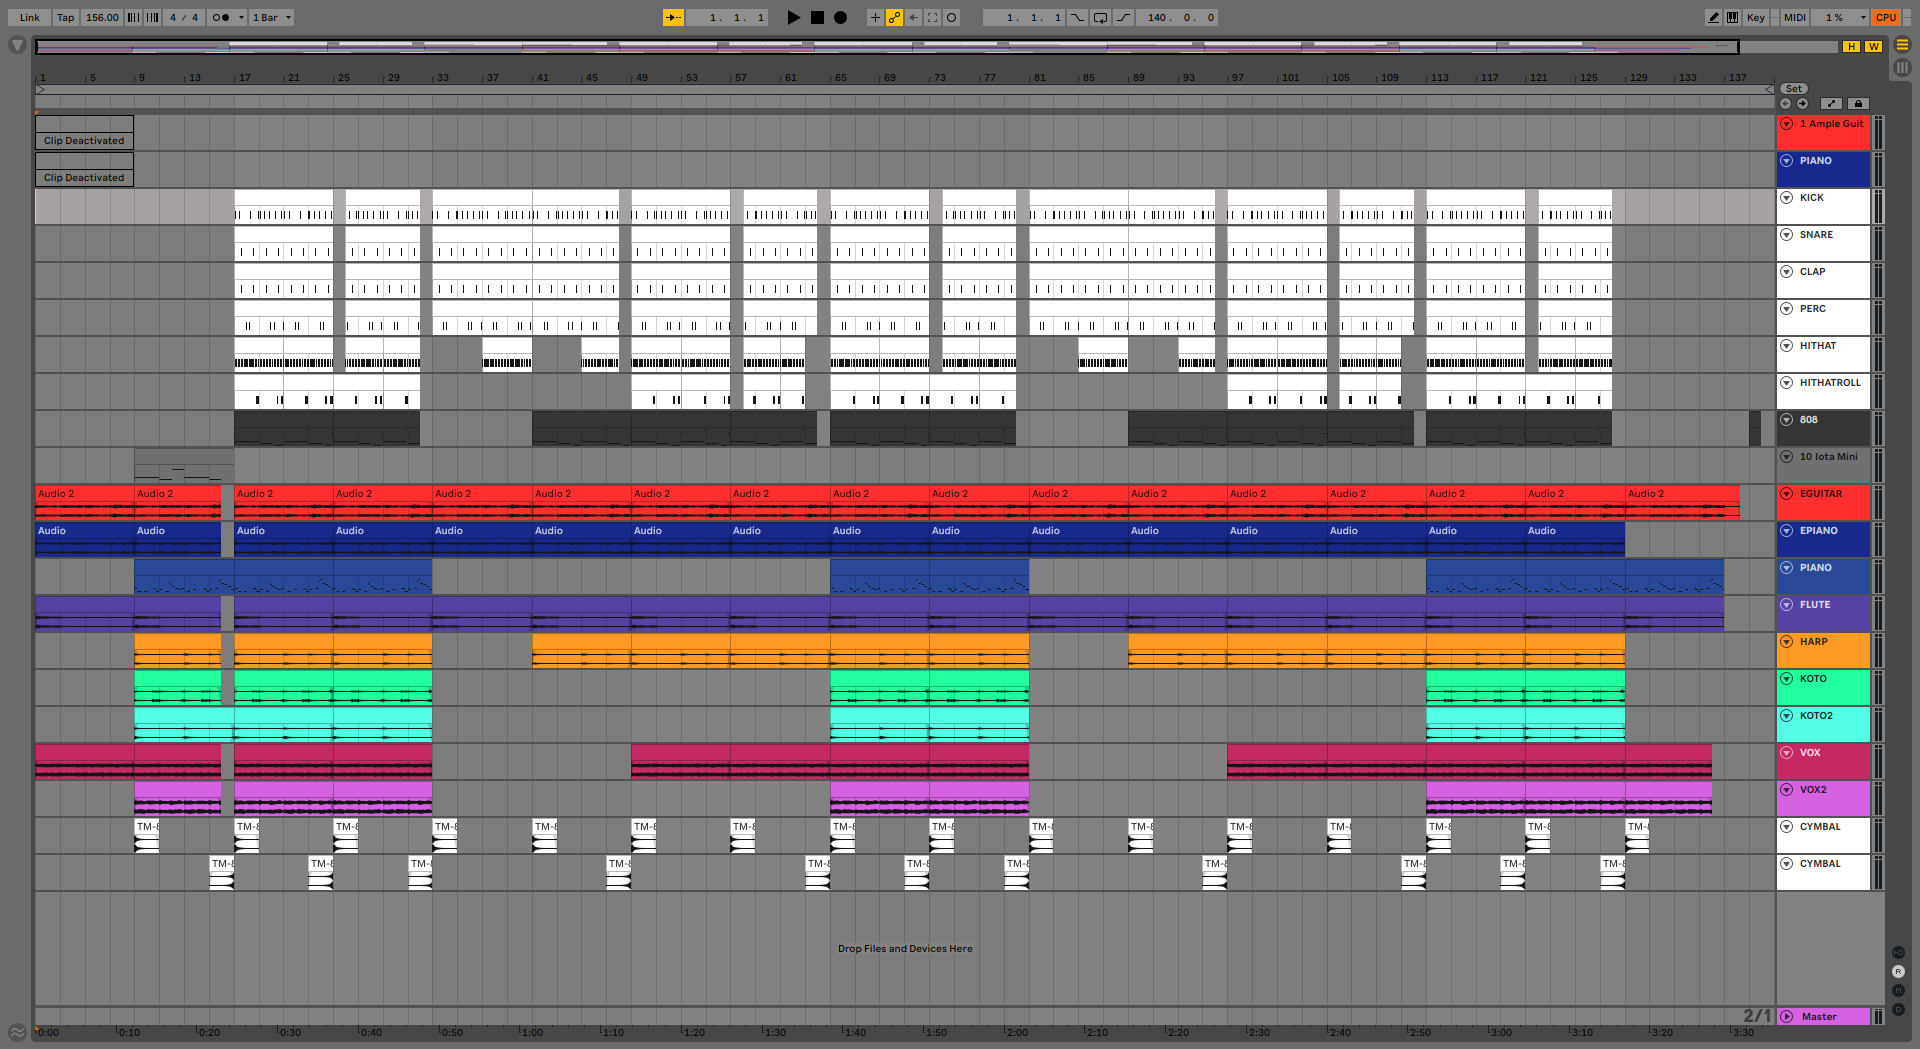Screen dimensions: 1920x1049
Task: Toggle the Automation Arm icon
Action: (x=894, y=17)
